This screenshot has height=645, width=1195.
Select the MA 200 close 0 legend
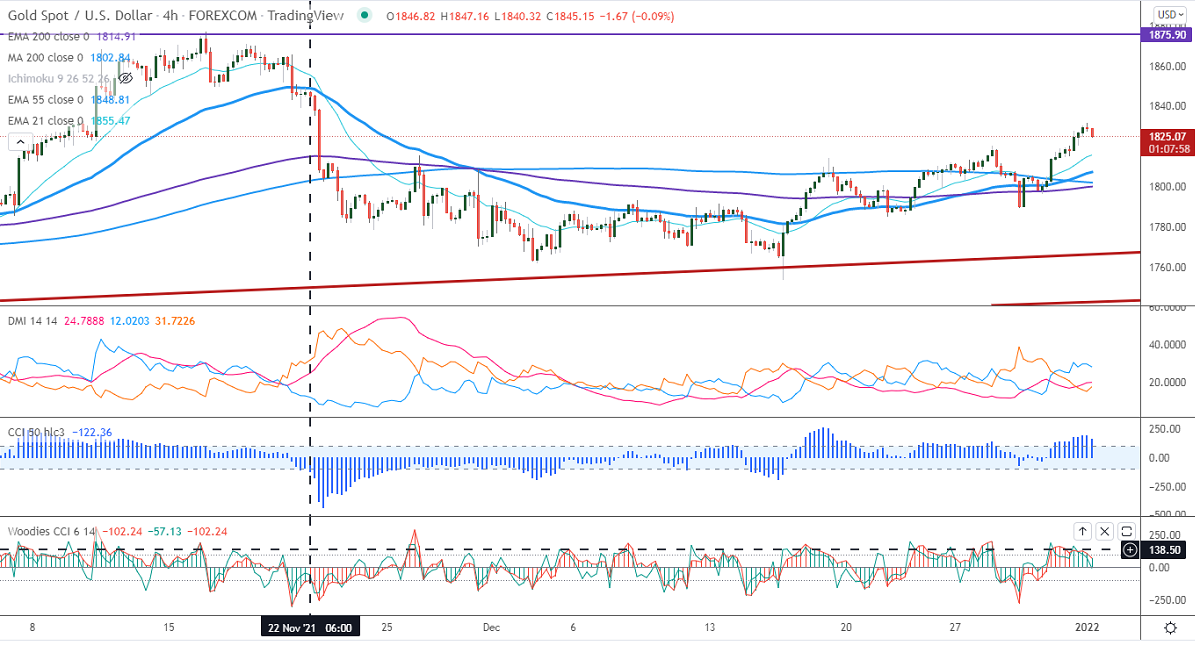(46, 57)
